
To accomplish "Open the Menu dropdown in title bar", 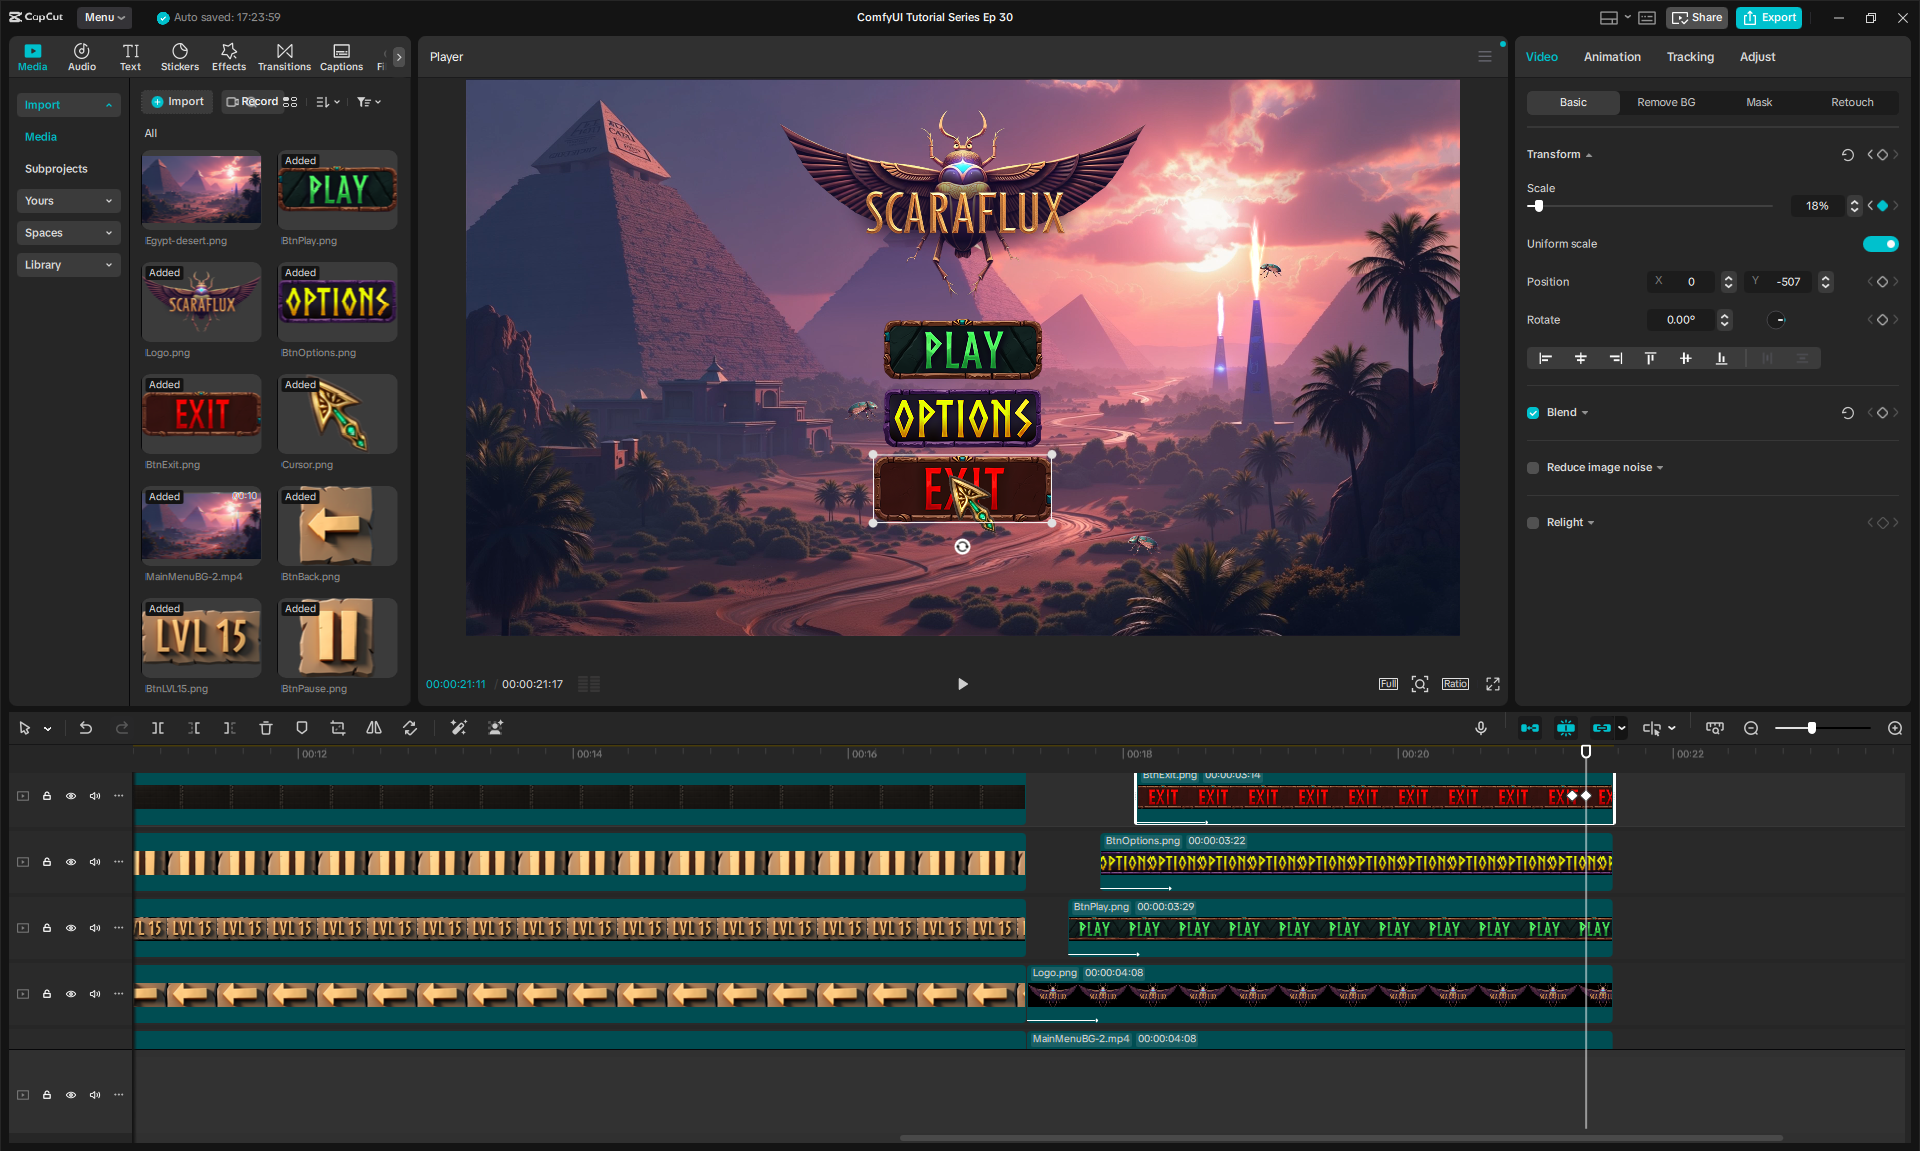I will (104, 17).
